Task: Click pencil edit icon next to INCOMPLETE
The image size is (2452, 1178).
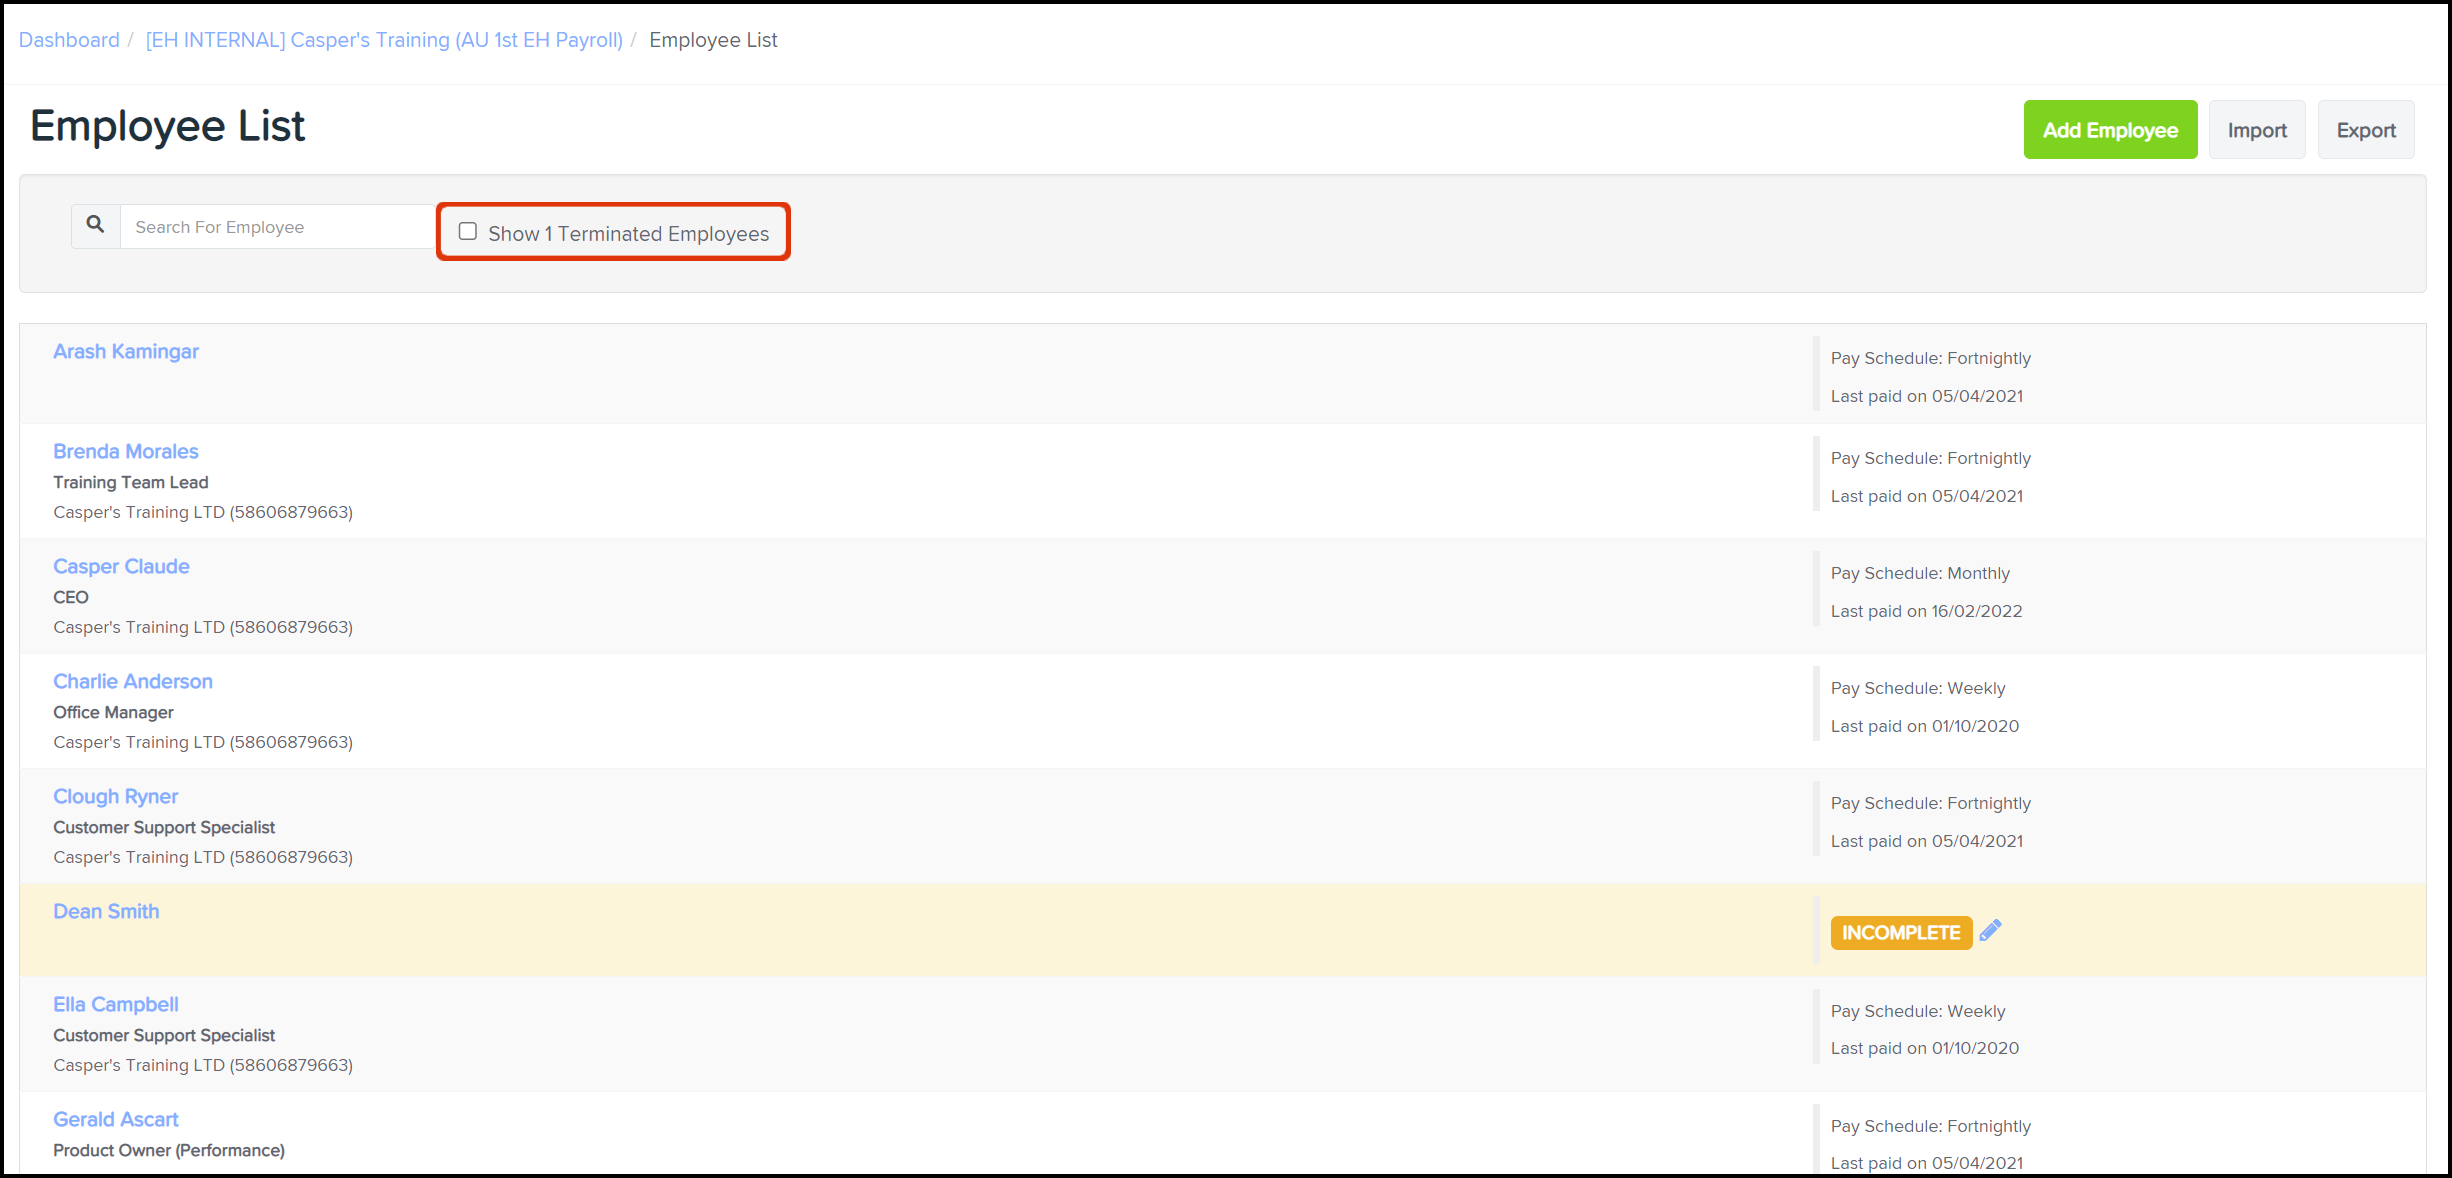Action: [1990, 931]
